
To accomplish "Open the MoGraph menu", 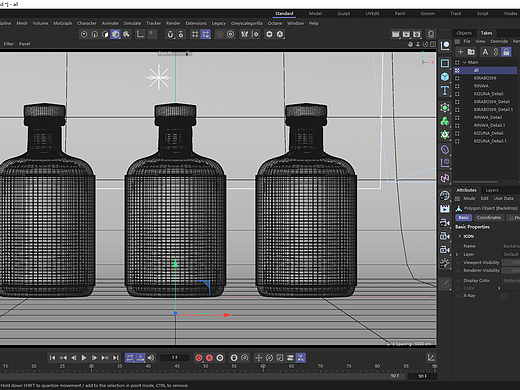I will pyautogui.click(x=63, y=23).
